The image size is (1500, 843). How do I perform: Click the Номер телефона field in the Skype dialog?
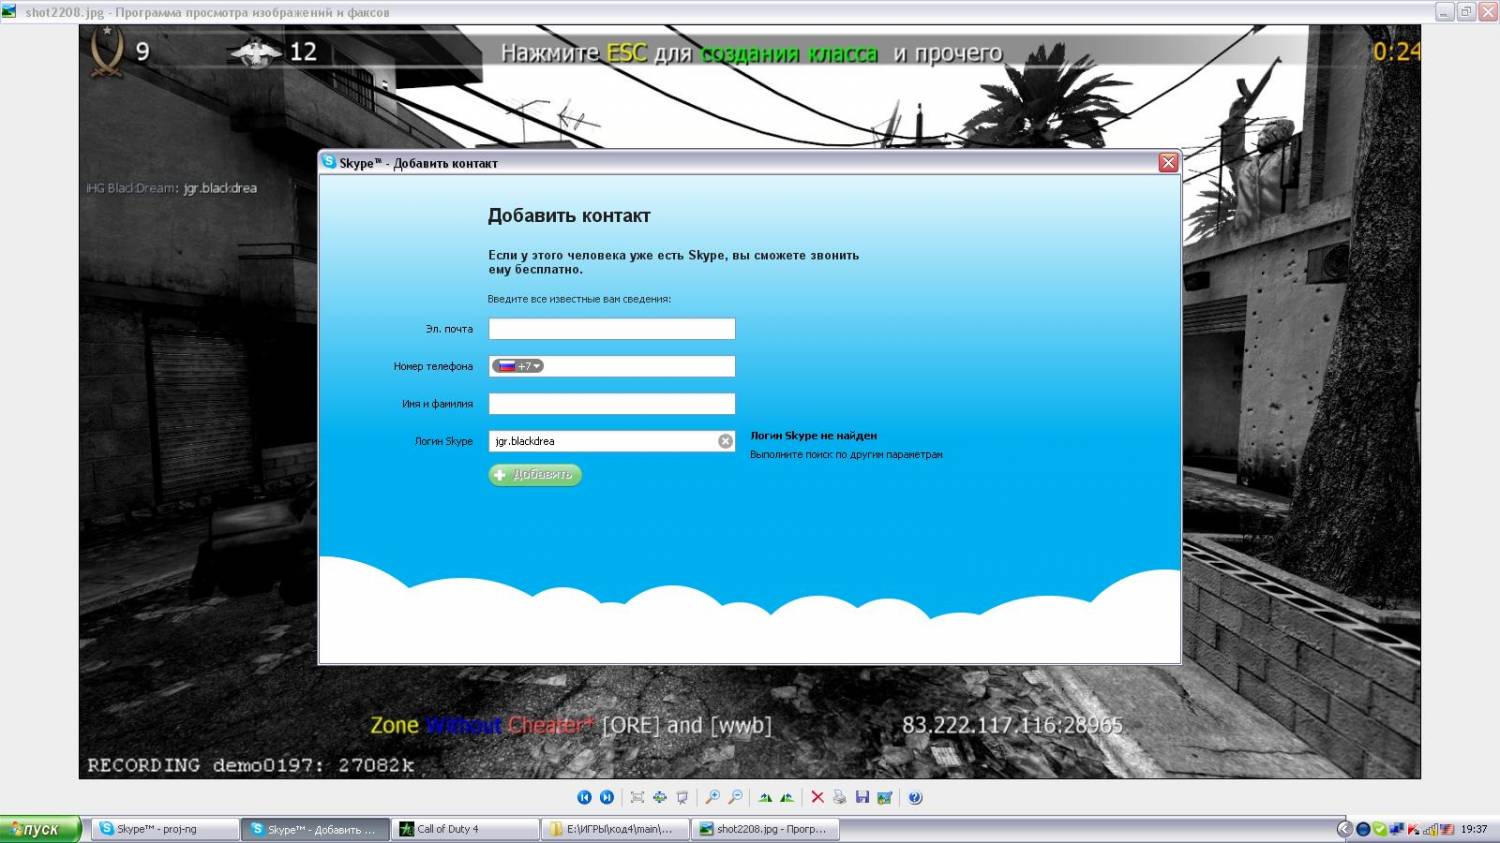[x=612, y=366]
